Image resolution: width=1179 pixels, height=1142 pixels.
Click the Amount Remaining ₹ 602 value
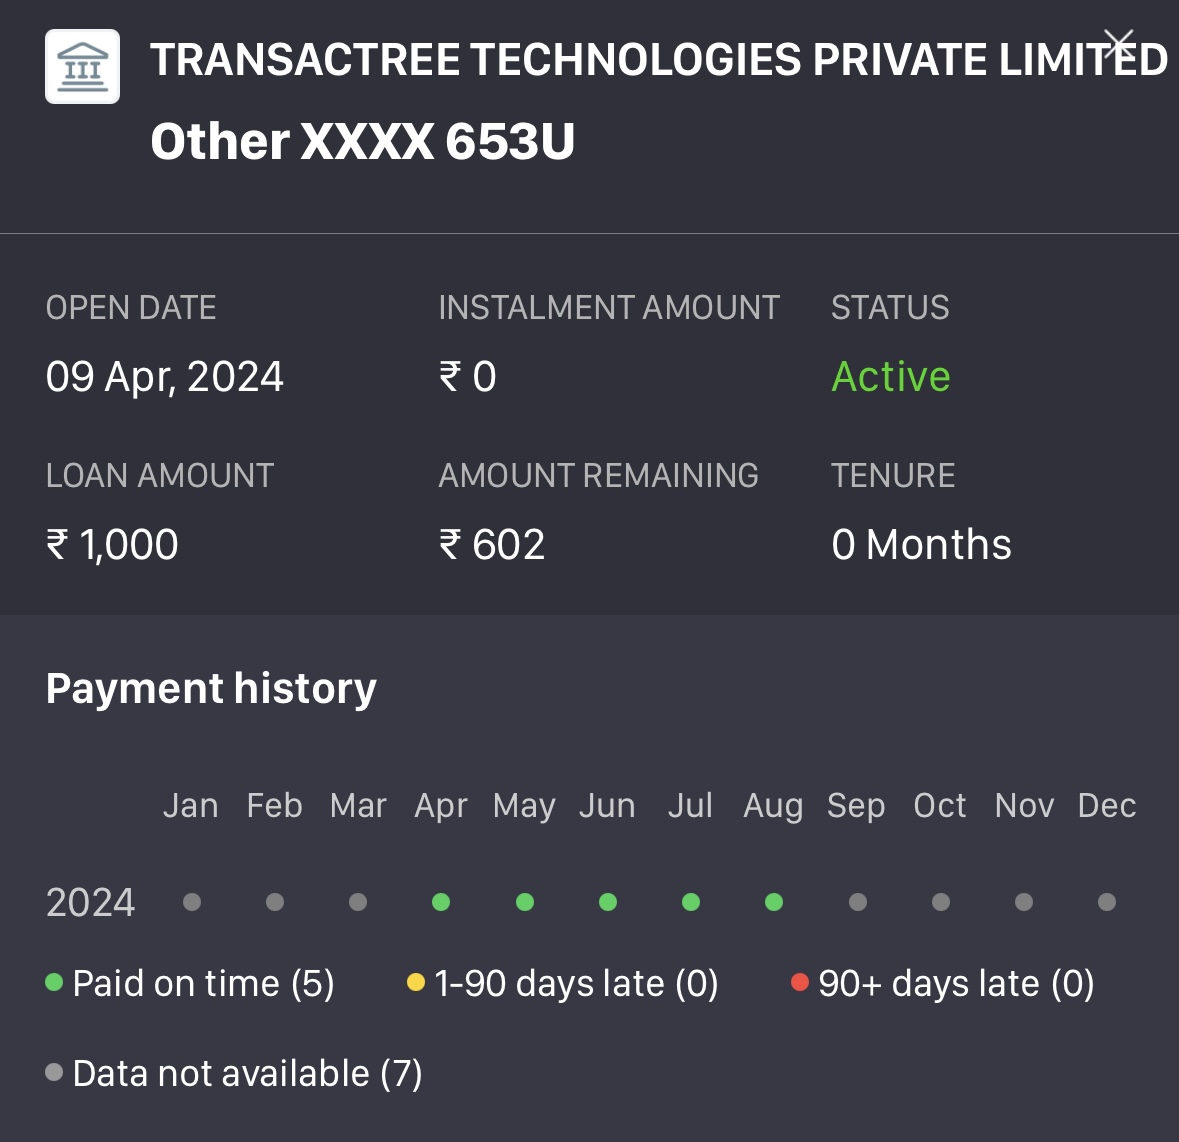point(492,545)
